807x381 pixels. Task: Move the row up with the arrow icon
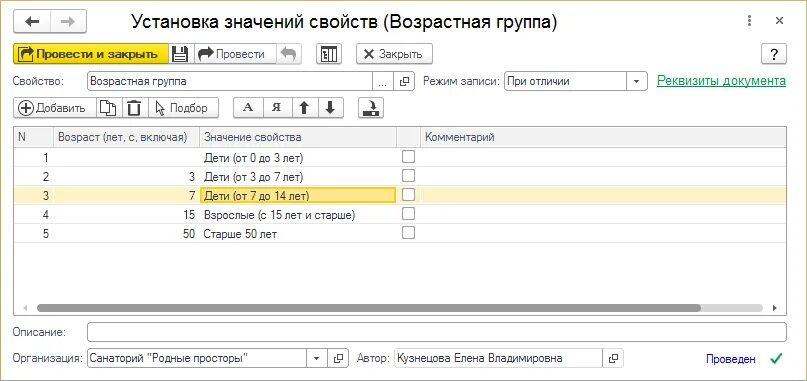(305, 108)
